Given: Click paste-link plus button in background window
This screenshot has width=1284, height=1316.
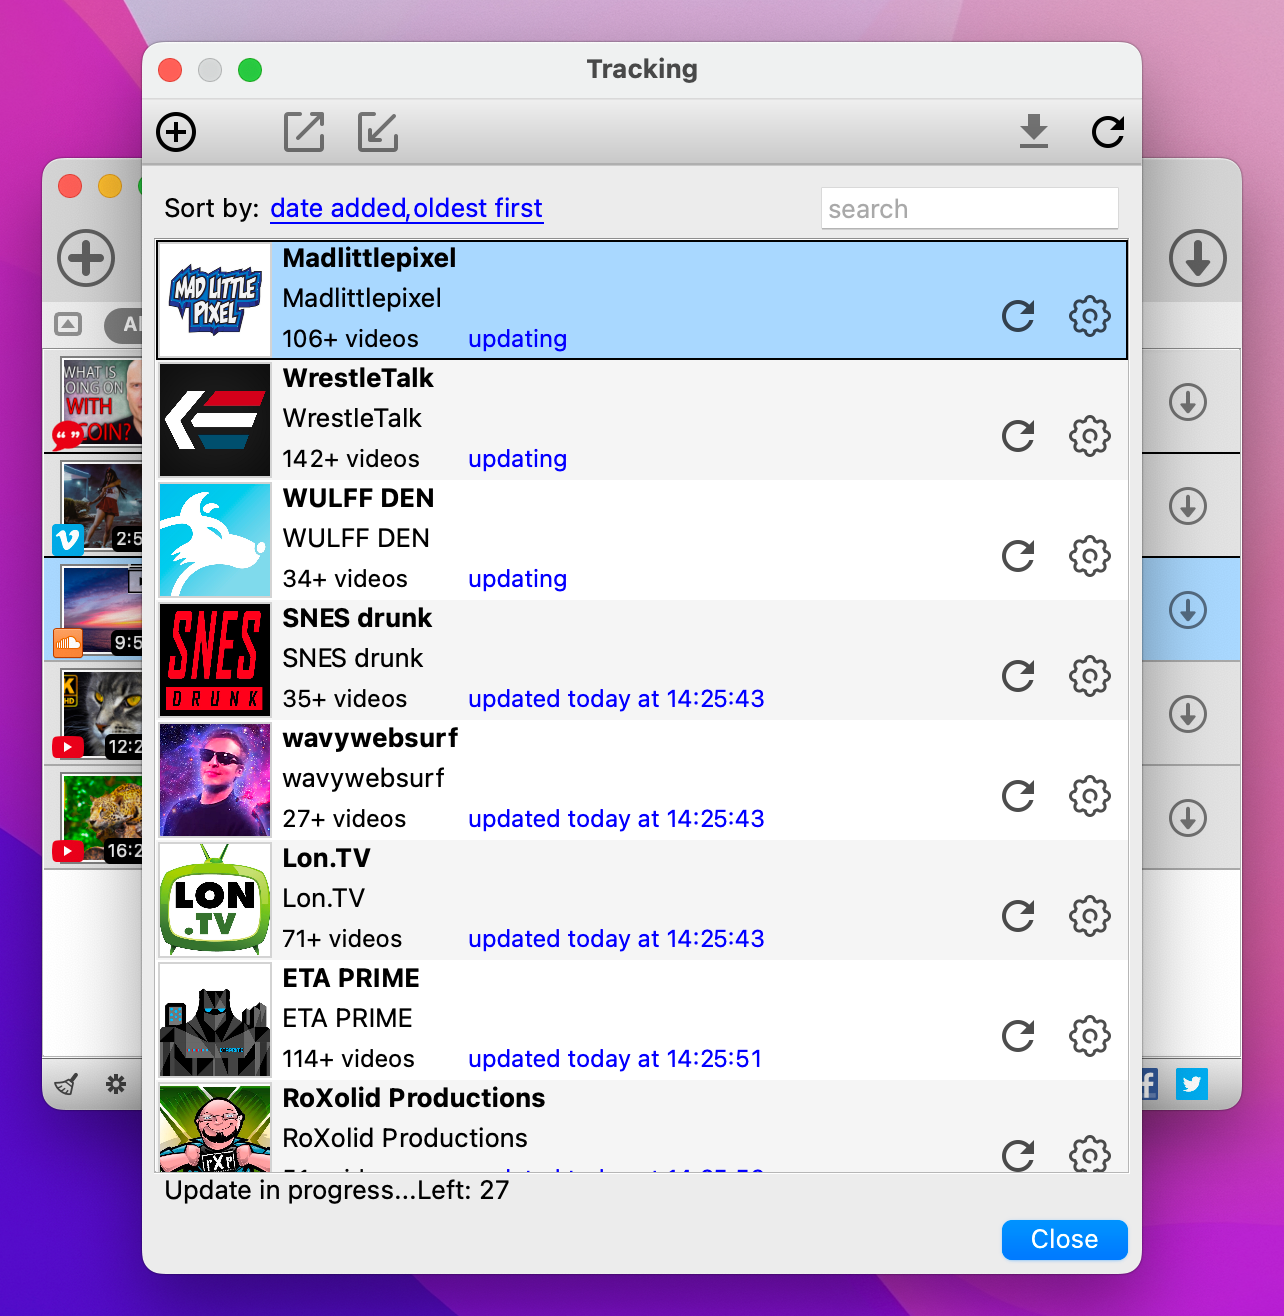Looking at the screenshot, I should click(86, 258).
